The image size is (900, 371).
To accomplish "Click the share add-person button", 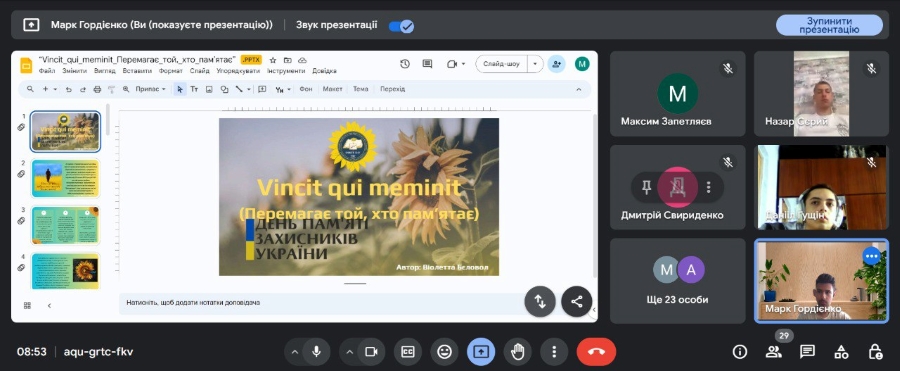I will pyautogui.click(x=556, y=64).
